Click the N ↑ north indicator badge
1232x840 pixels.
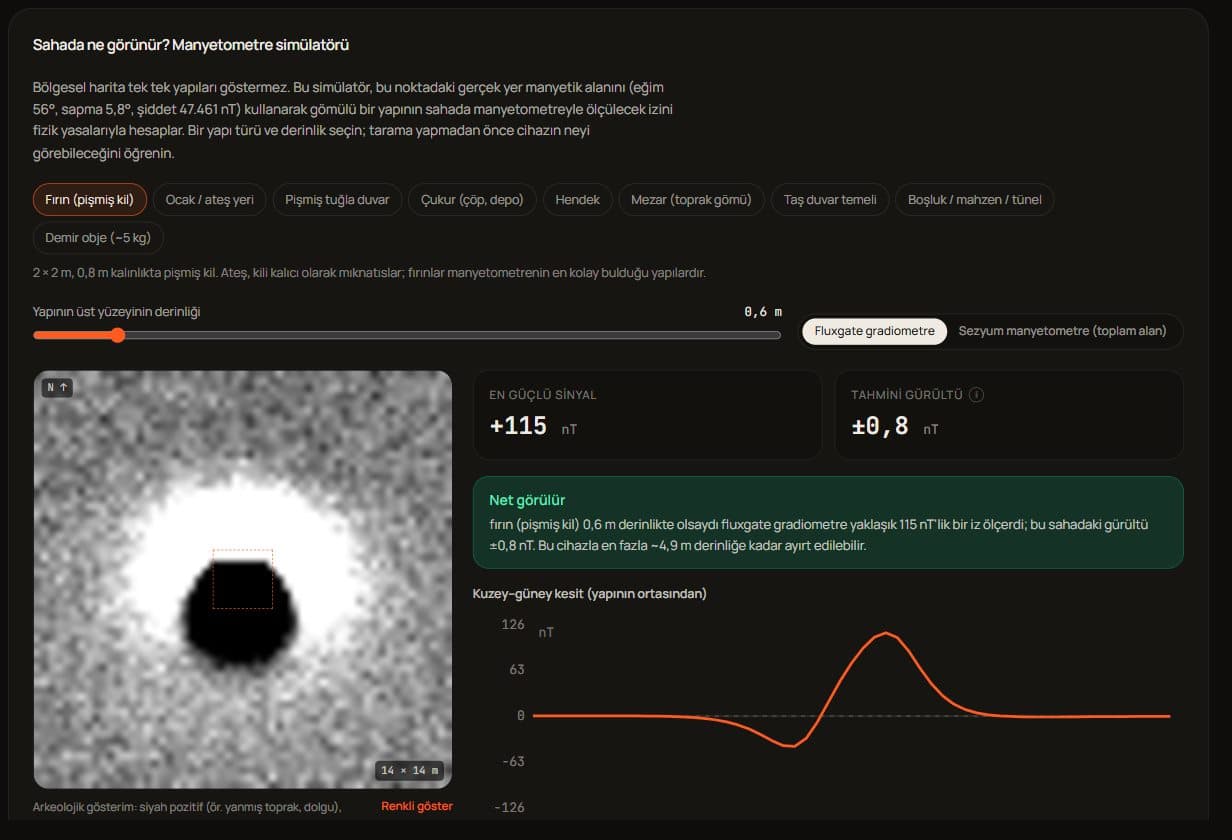(57, 387)
